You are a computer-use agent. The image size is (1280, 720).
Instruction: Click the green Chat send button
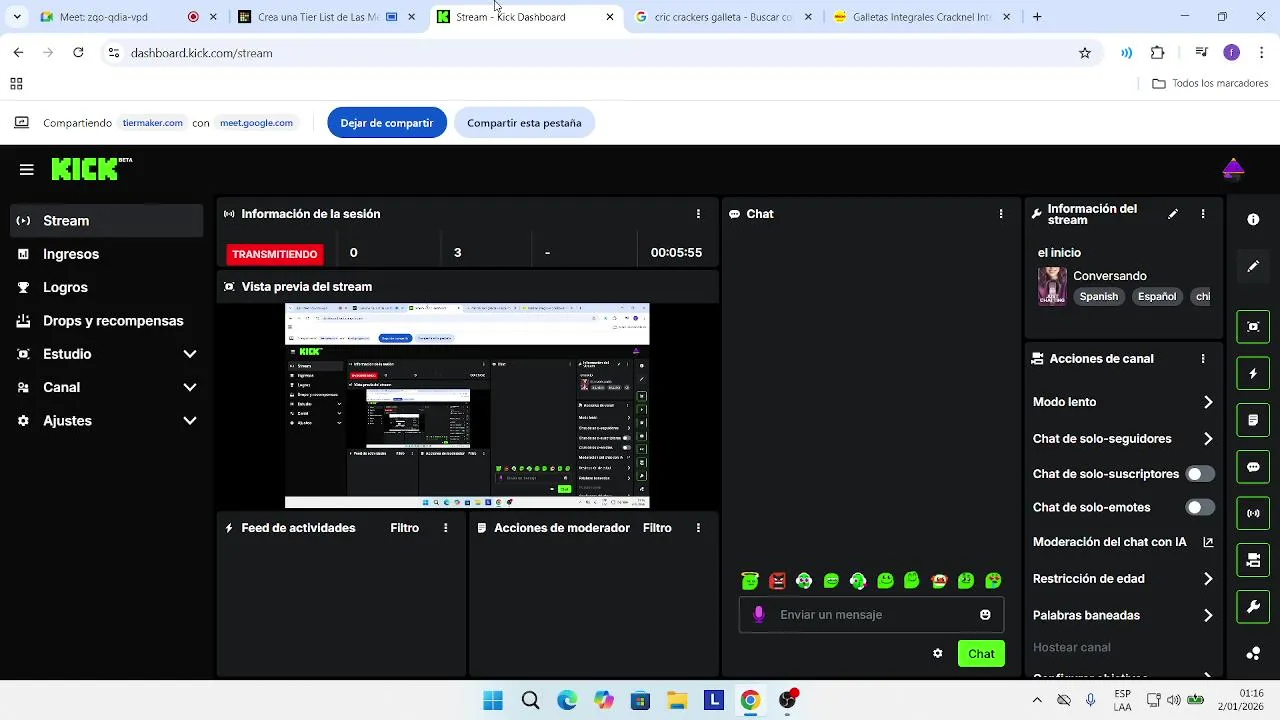[981, 654]
